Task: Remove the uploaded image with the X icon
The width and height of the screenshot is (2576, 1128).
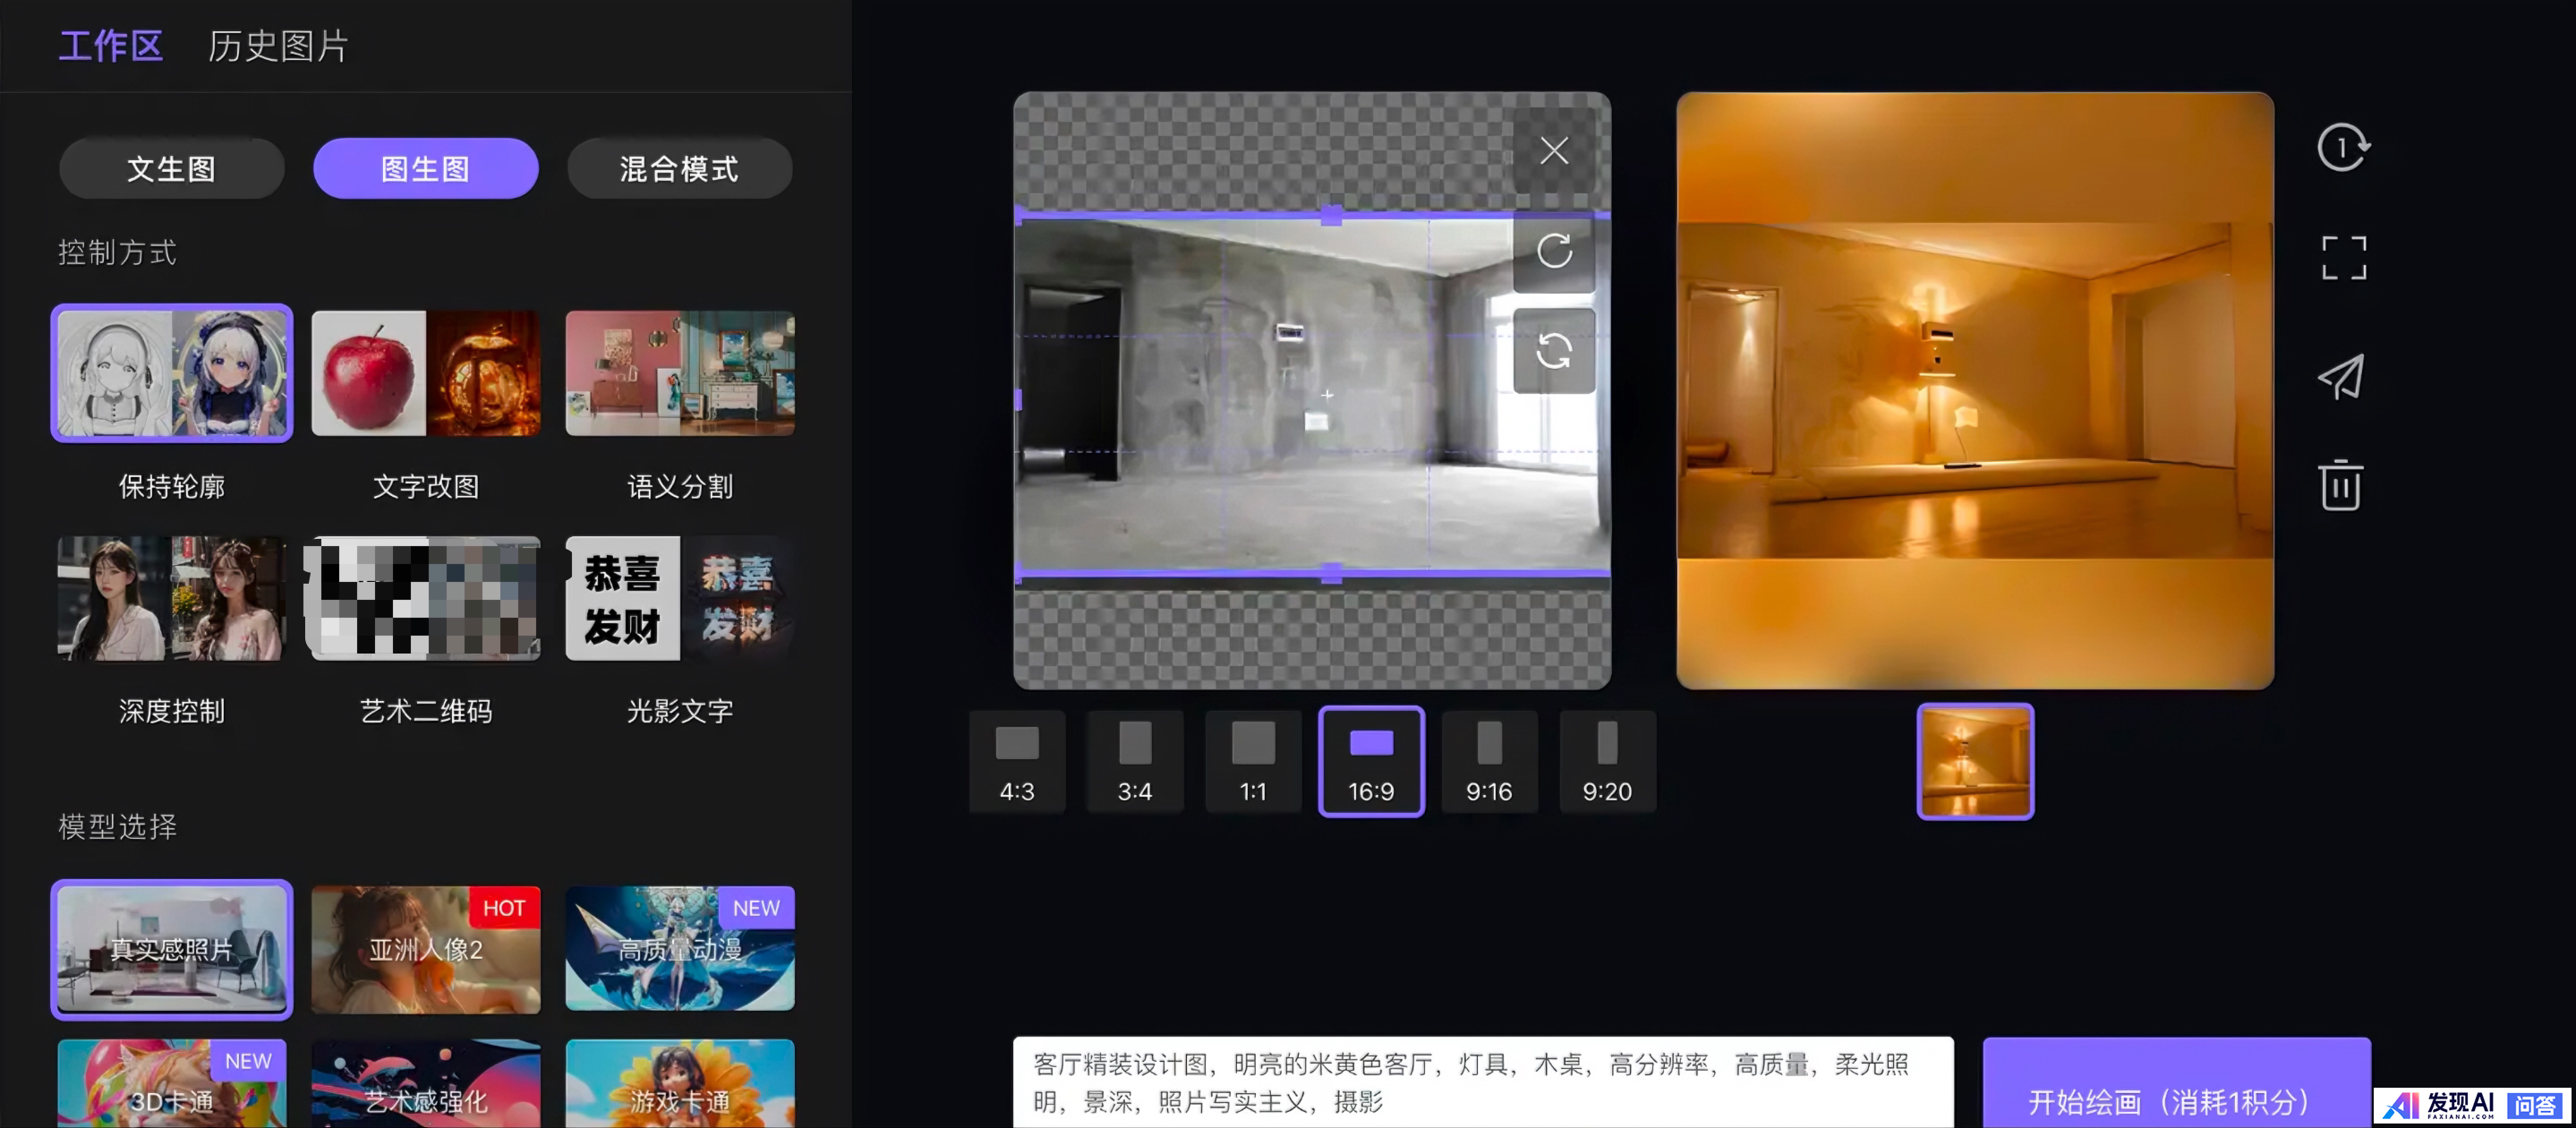Action: (1553, 151)
